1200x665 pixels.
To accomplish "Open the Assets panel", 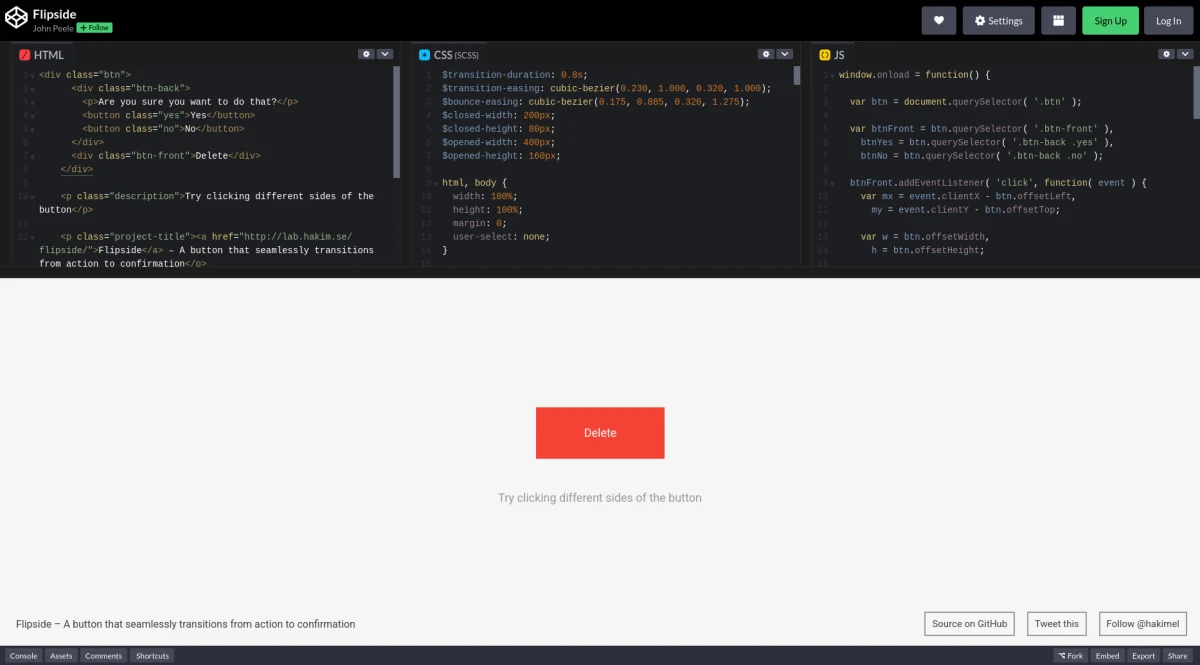I will [x=61, y=656].
